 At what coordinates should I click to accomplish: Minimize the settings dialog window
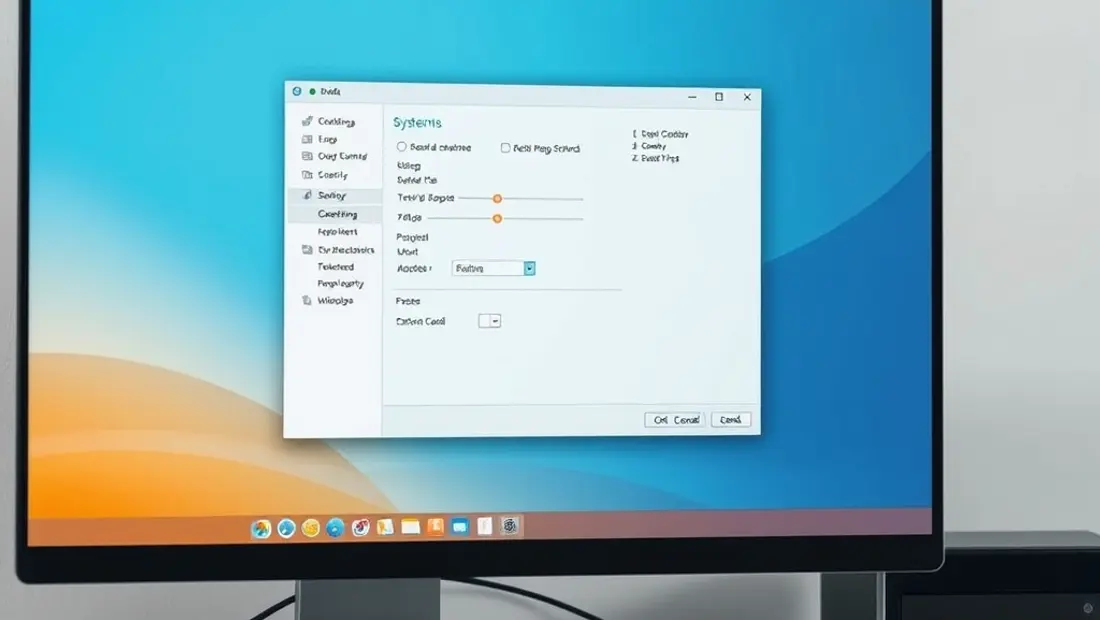(692, 97)
